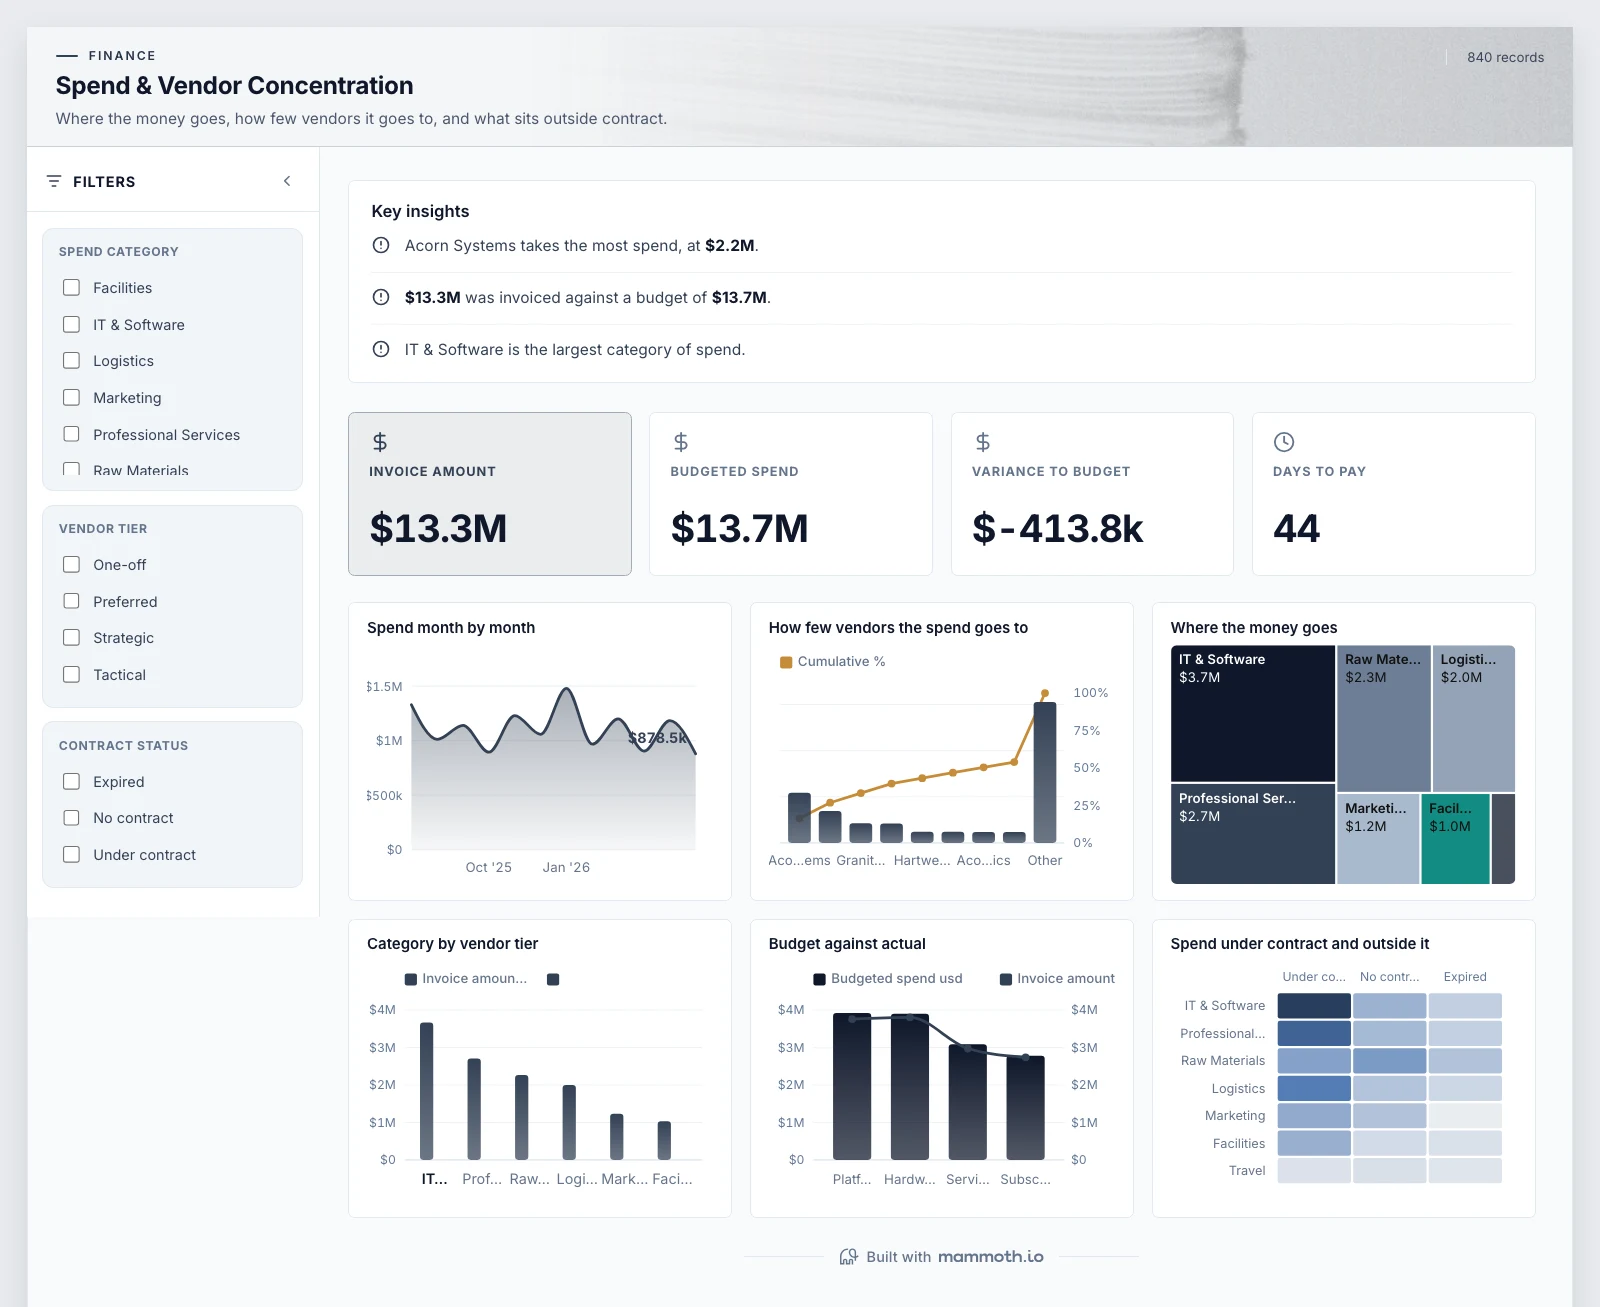
Task: Enable the Marketing category filter
Action: [71, 398]
